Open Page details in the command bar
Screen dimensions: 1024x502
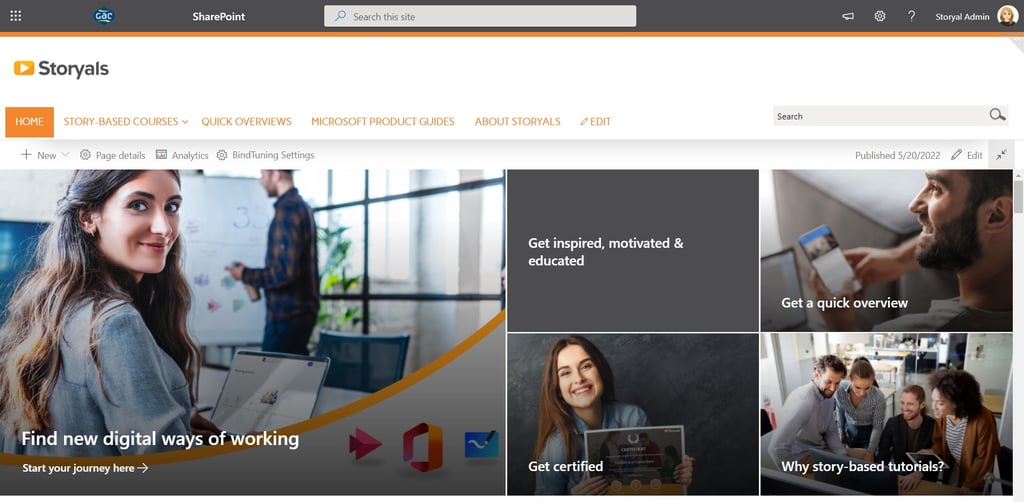pyautogui.click(x=112, y=155)
